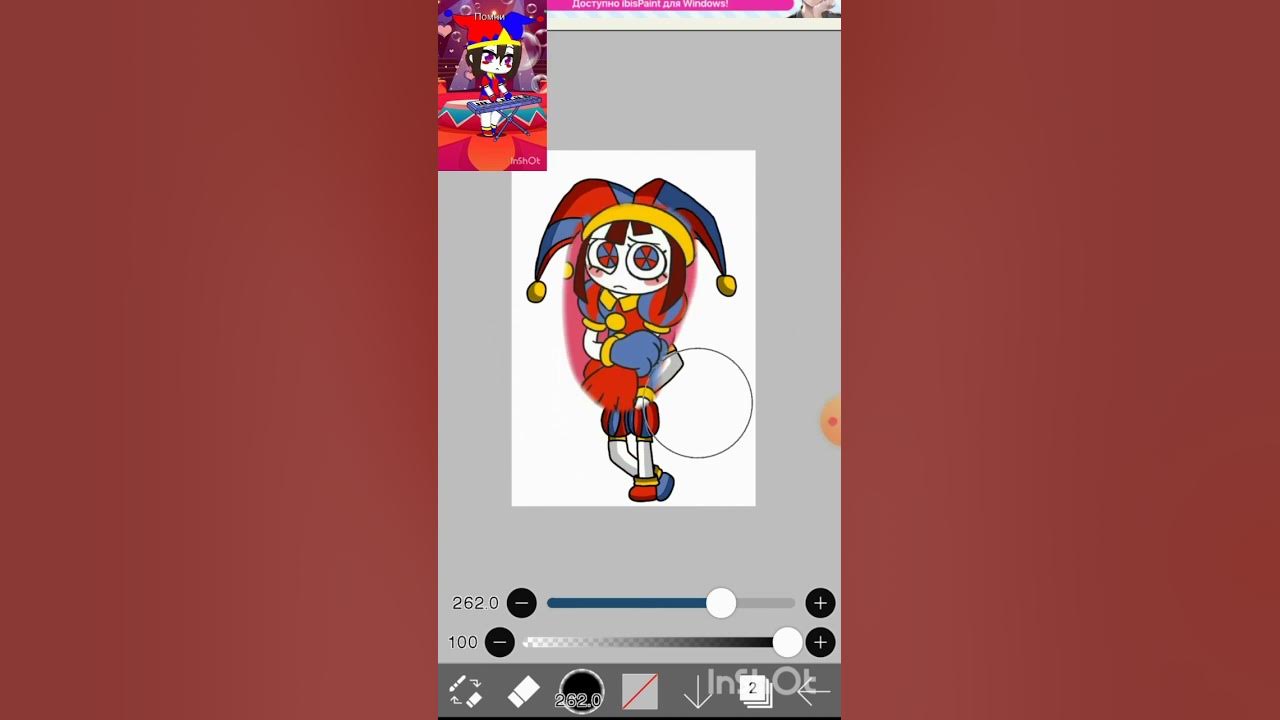Tap the orange floating button at right edge
This screenshot has width=1280, height=720.
tap(831, 421)
